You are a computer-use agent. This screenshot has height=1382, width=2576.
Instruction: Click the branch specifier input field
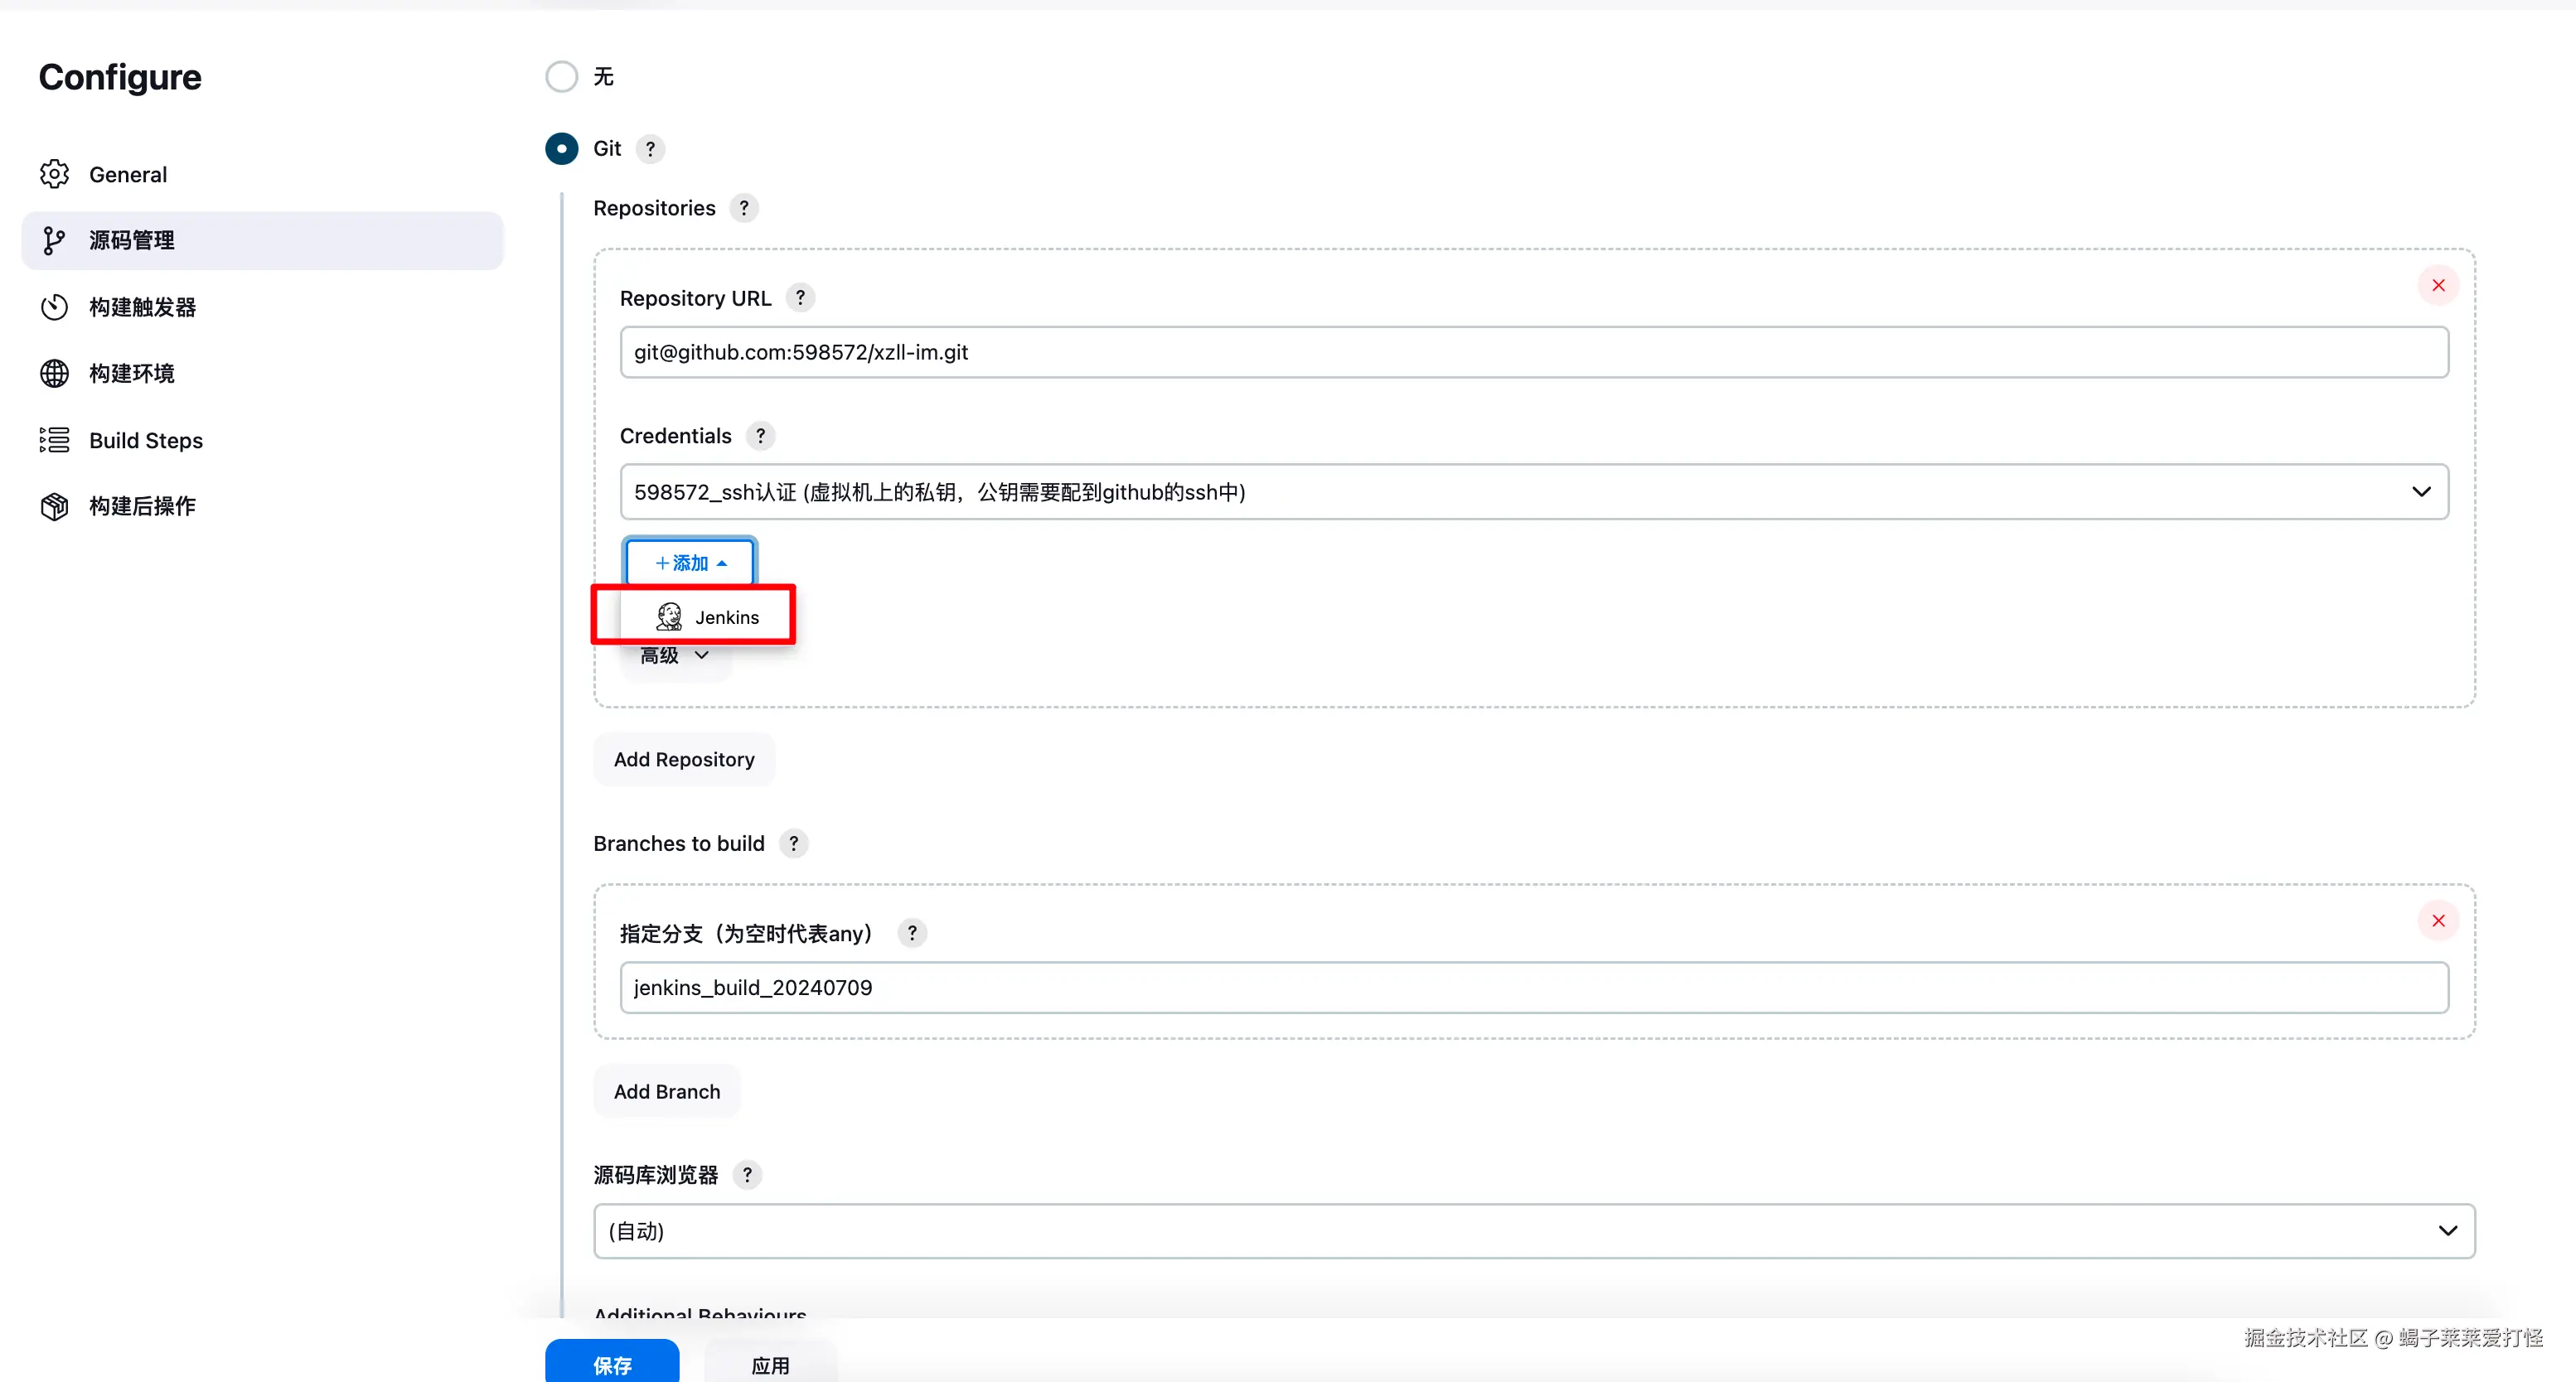pos(1533,988)
